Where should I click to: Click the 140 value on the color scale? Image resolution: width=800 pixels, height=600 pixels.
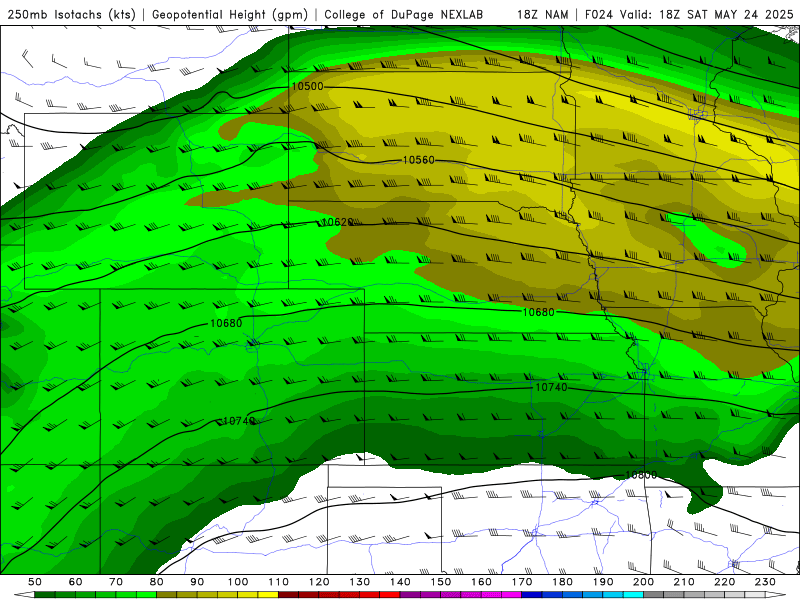click(400, 582)
